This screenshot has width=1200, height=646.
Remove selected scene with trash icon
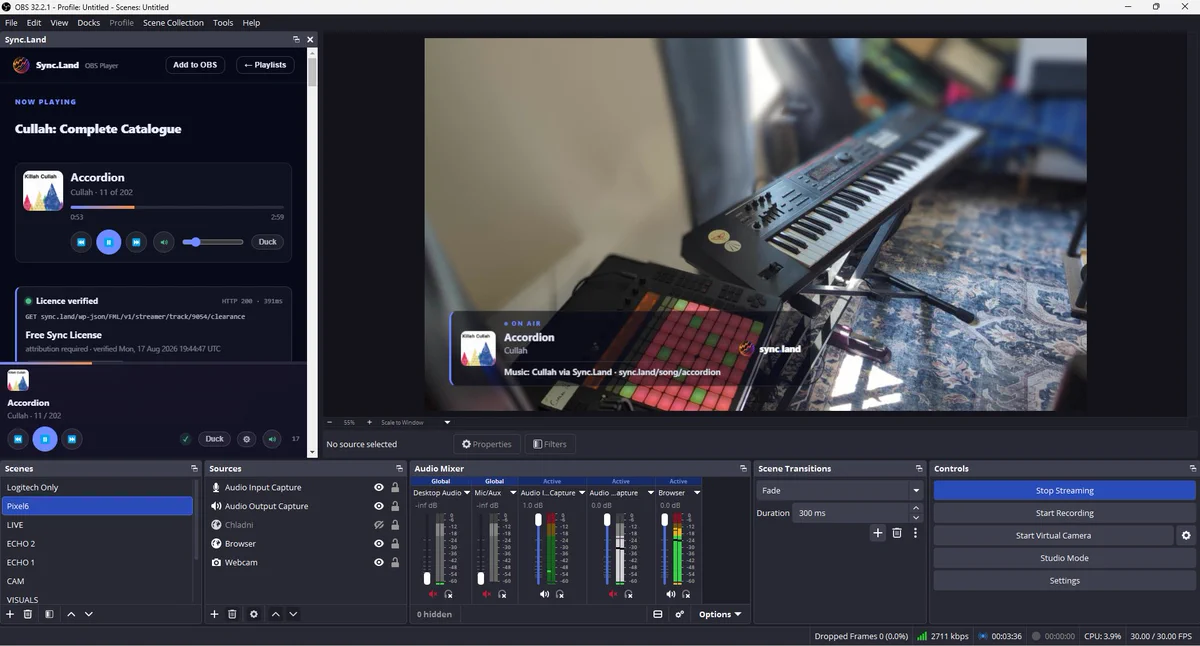click(x=28, y=614)
